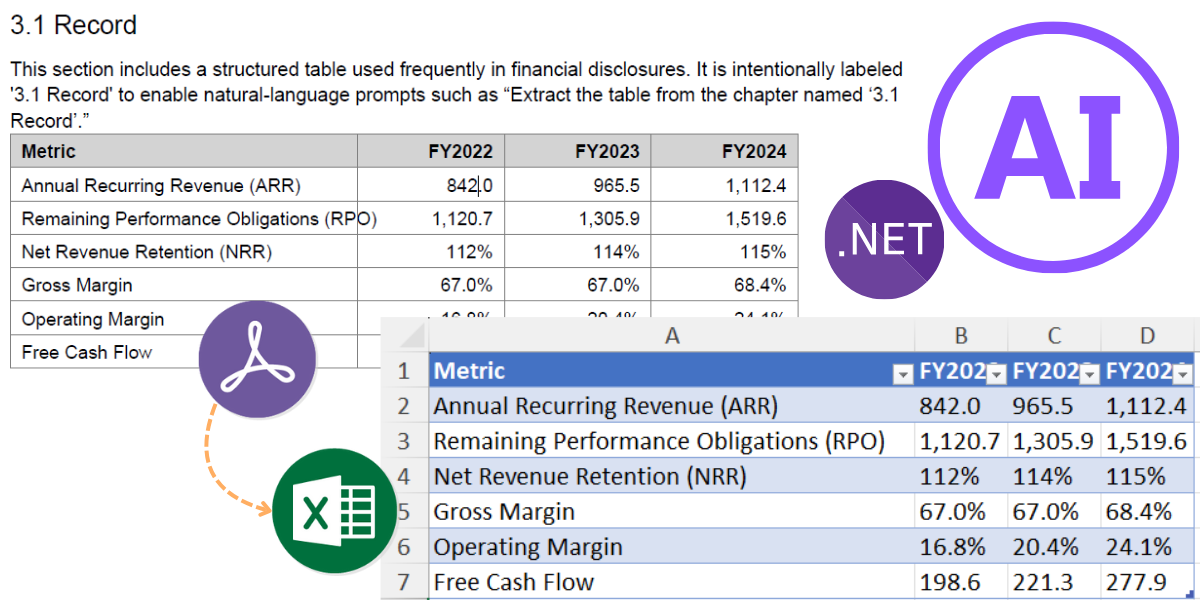Select Excel cell D7 with 277.9
This screenshot has height=600, width=1200.
coord(1148,582)
